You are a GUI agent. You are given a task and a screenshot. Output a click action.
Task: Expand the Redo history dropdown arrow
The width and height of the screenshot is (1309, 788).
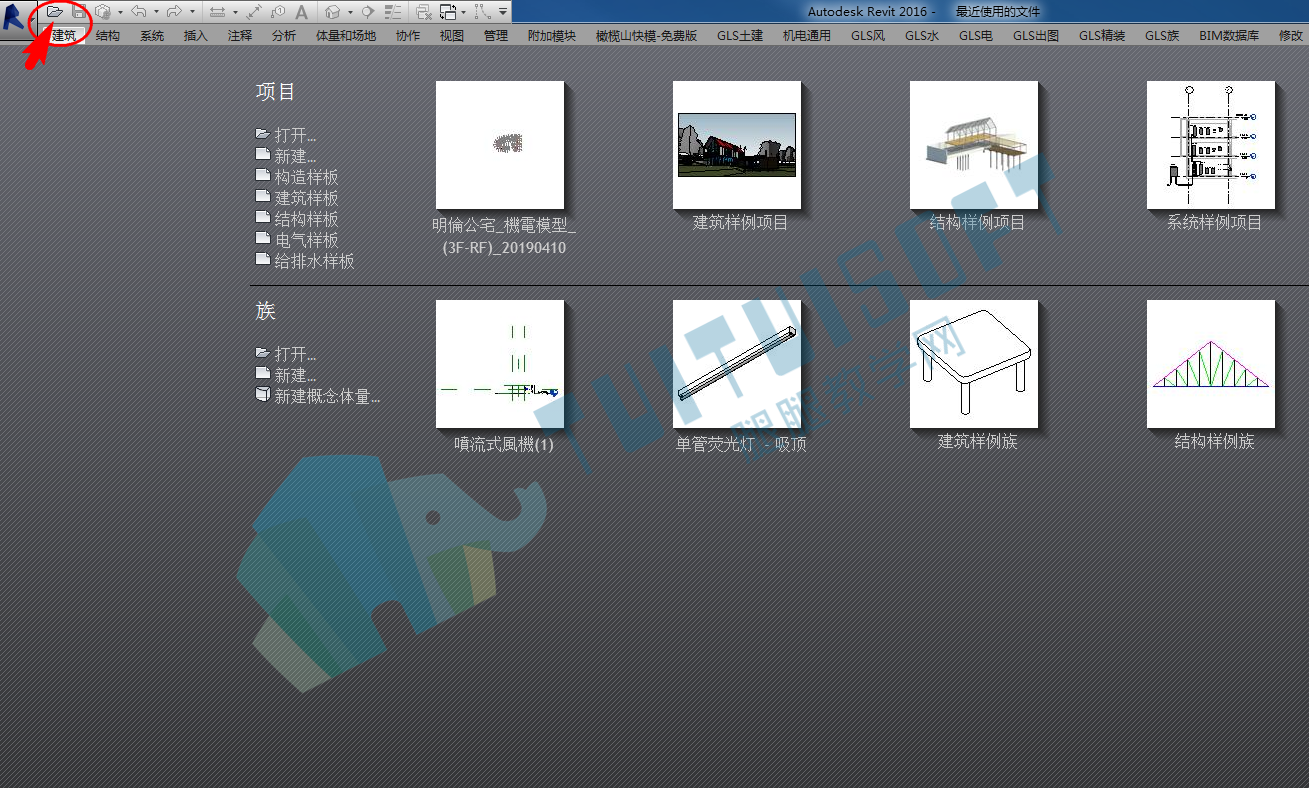(x=192, y=11)
